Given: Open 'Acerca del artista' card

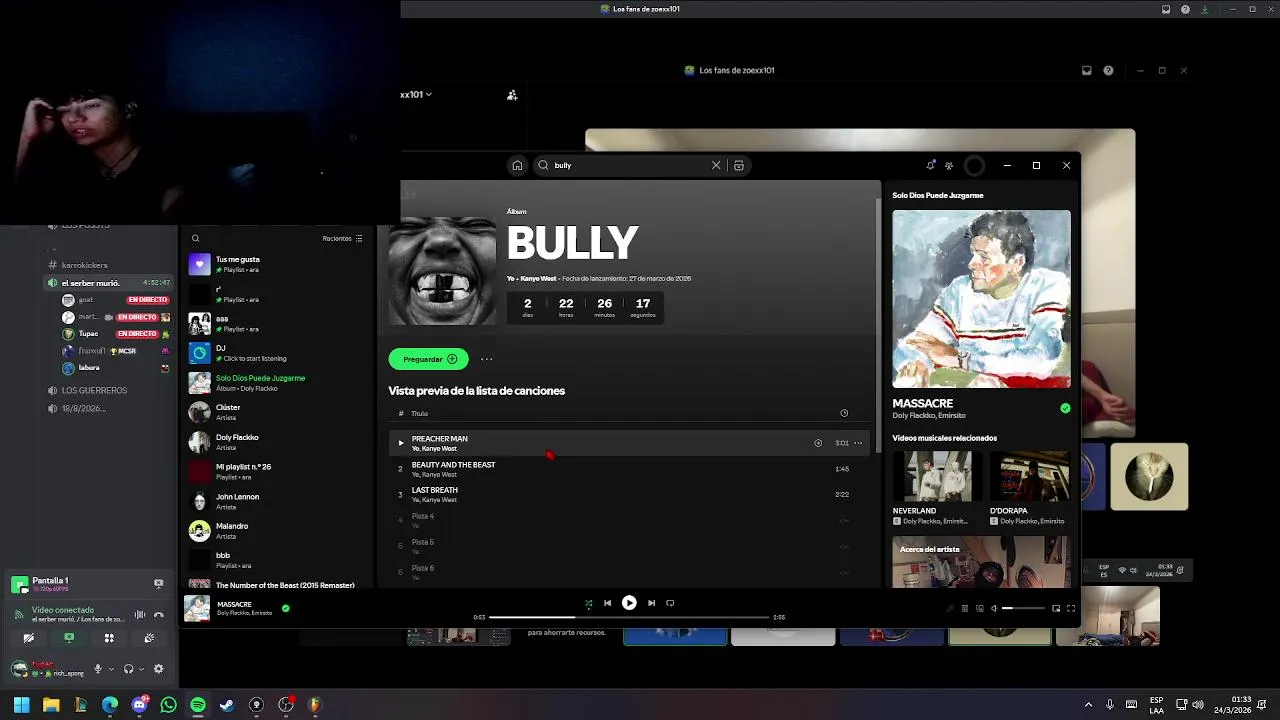Looking at the screenshot, I should (x=981, y=562).
